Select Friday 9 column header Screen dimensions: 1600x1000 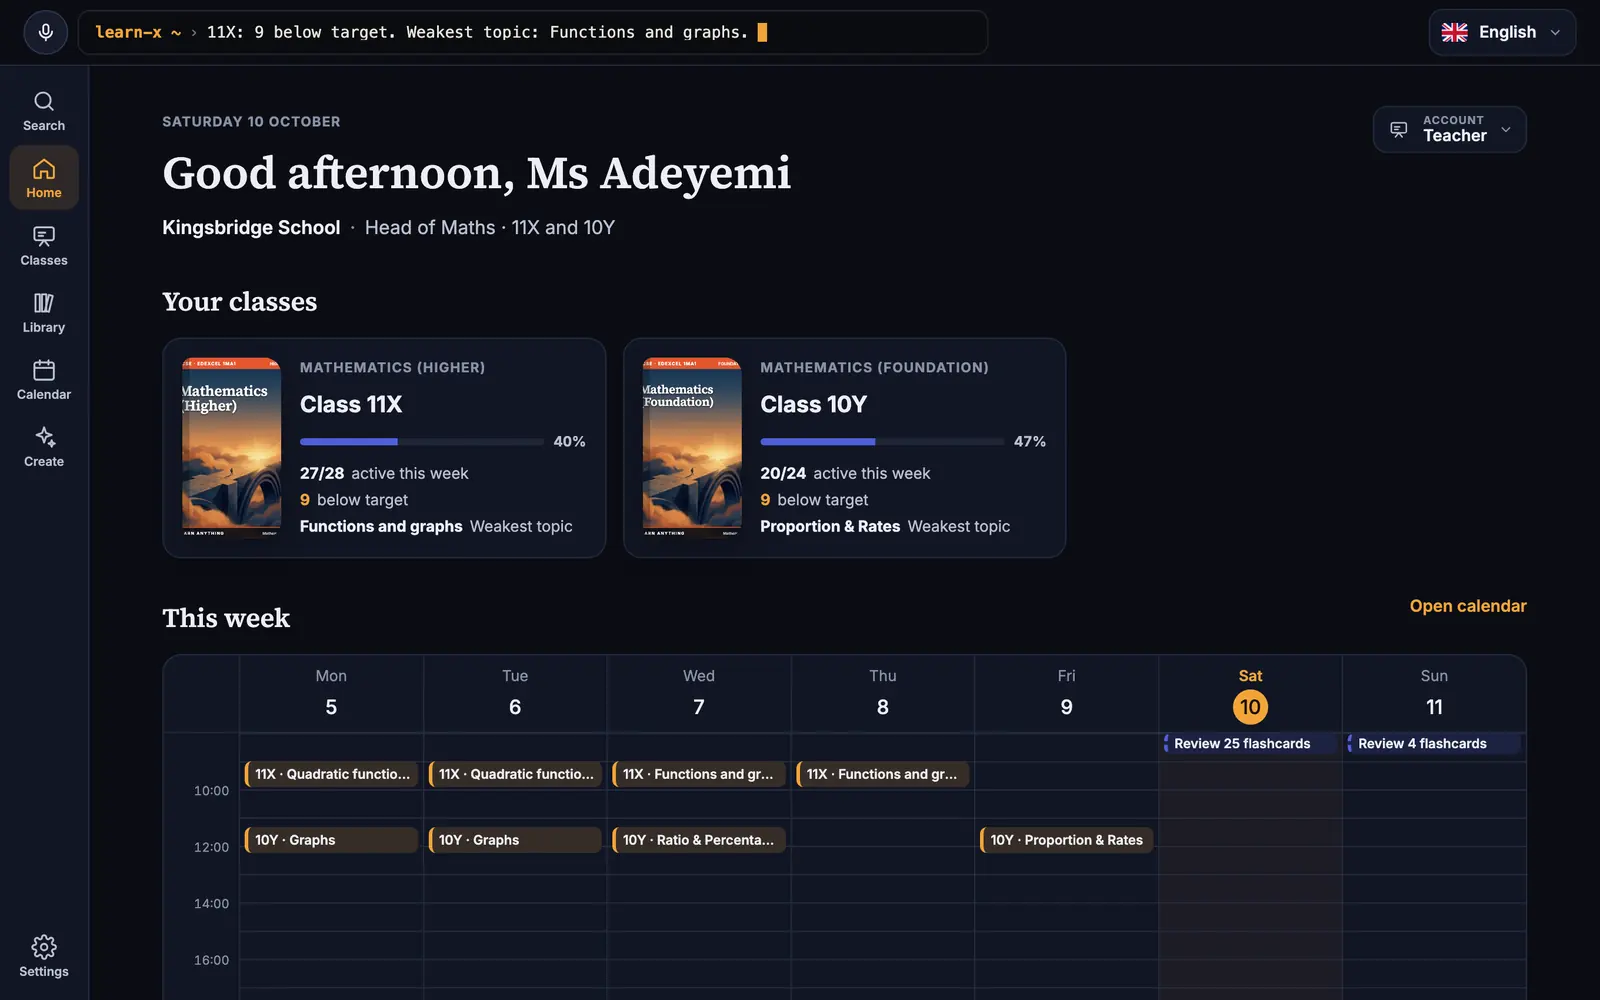click(1067, 693)
